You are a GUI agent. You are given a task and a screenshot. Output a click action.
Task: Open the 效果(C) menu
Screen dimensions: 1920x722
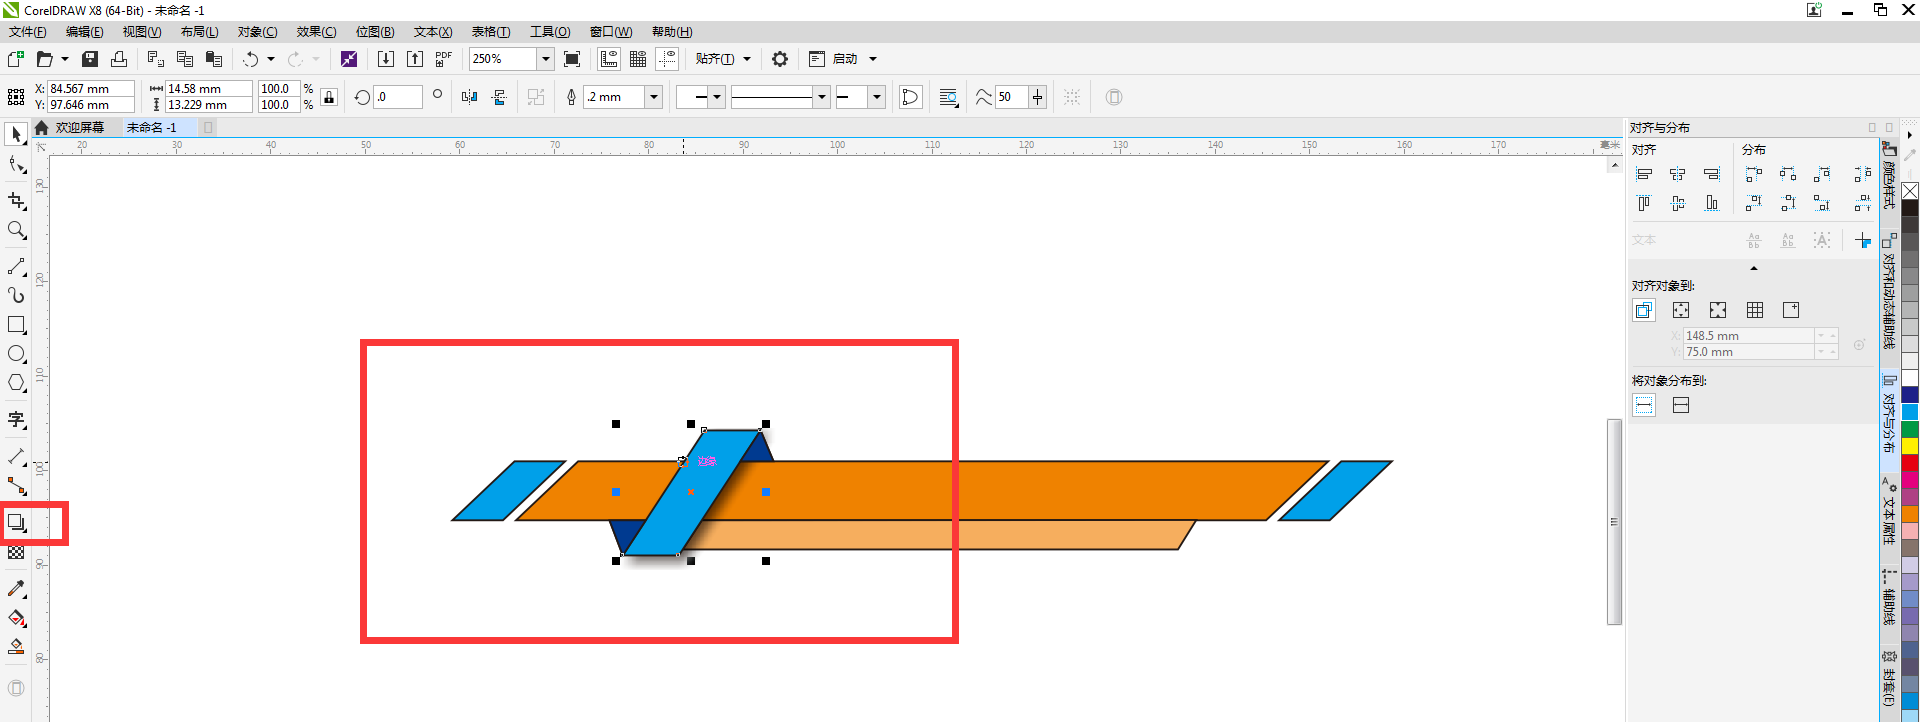[316, 32]
